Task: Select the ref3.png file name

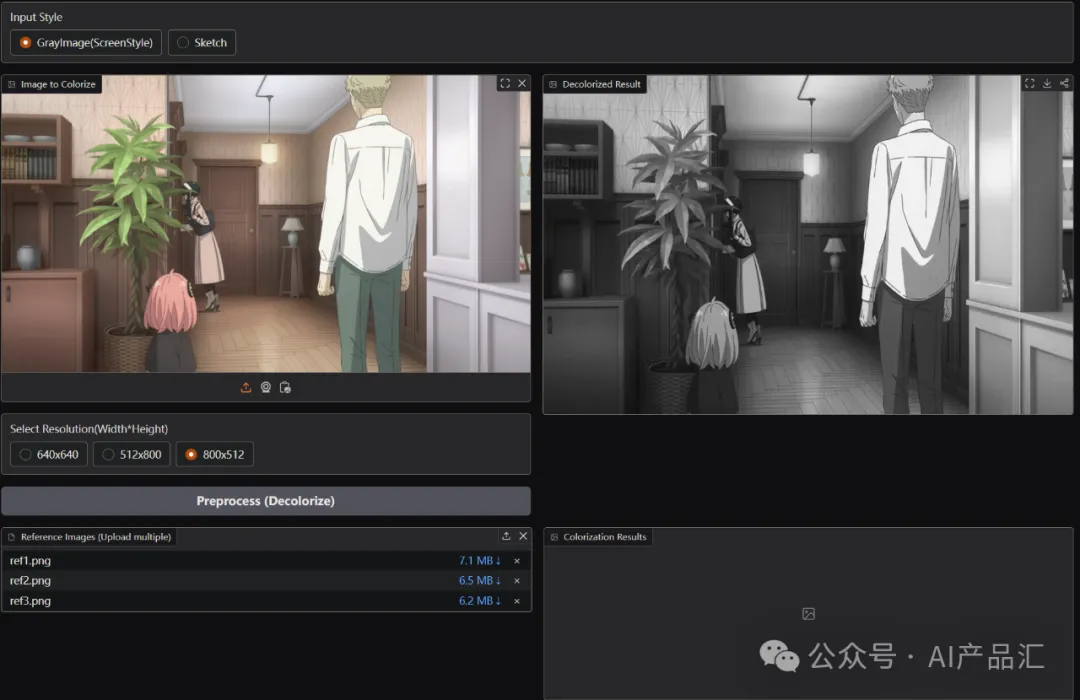Action: coord(30,601)
